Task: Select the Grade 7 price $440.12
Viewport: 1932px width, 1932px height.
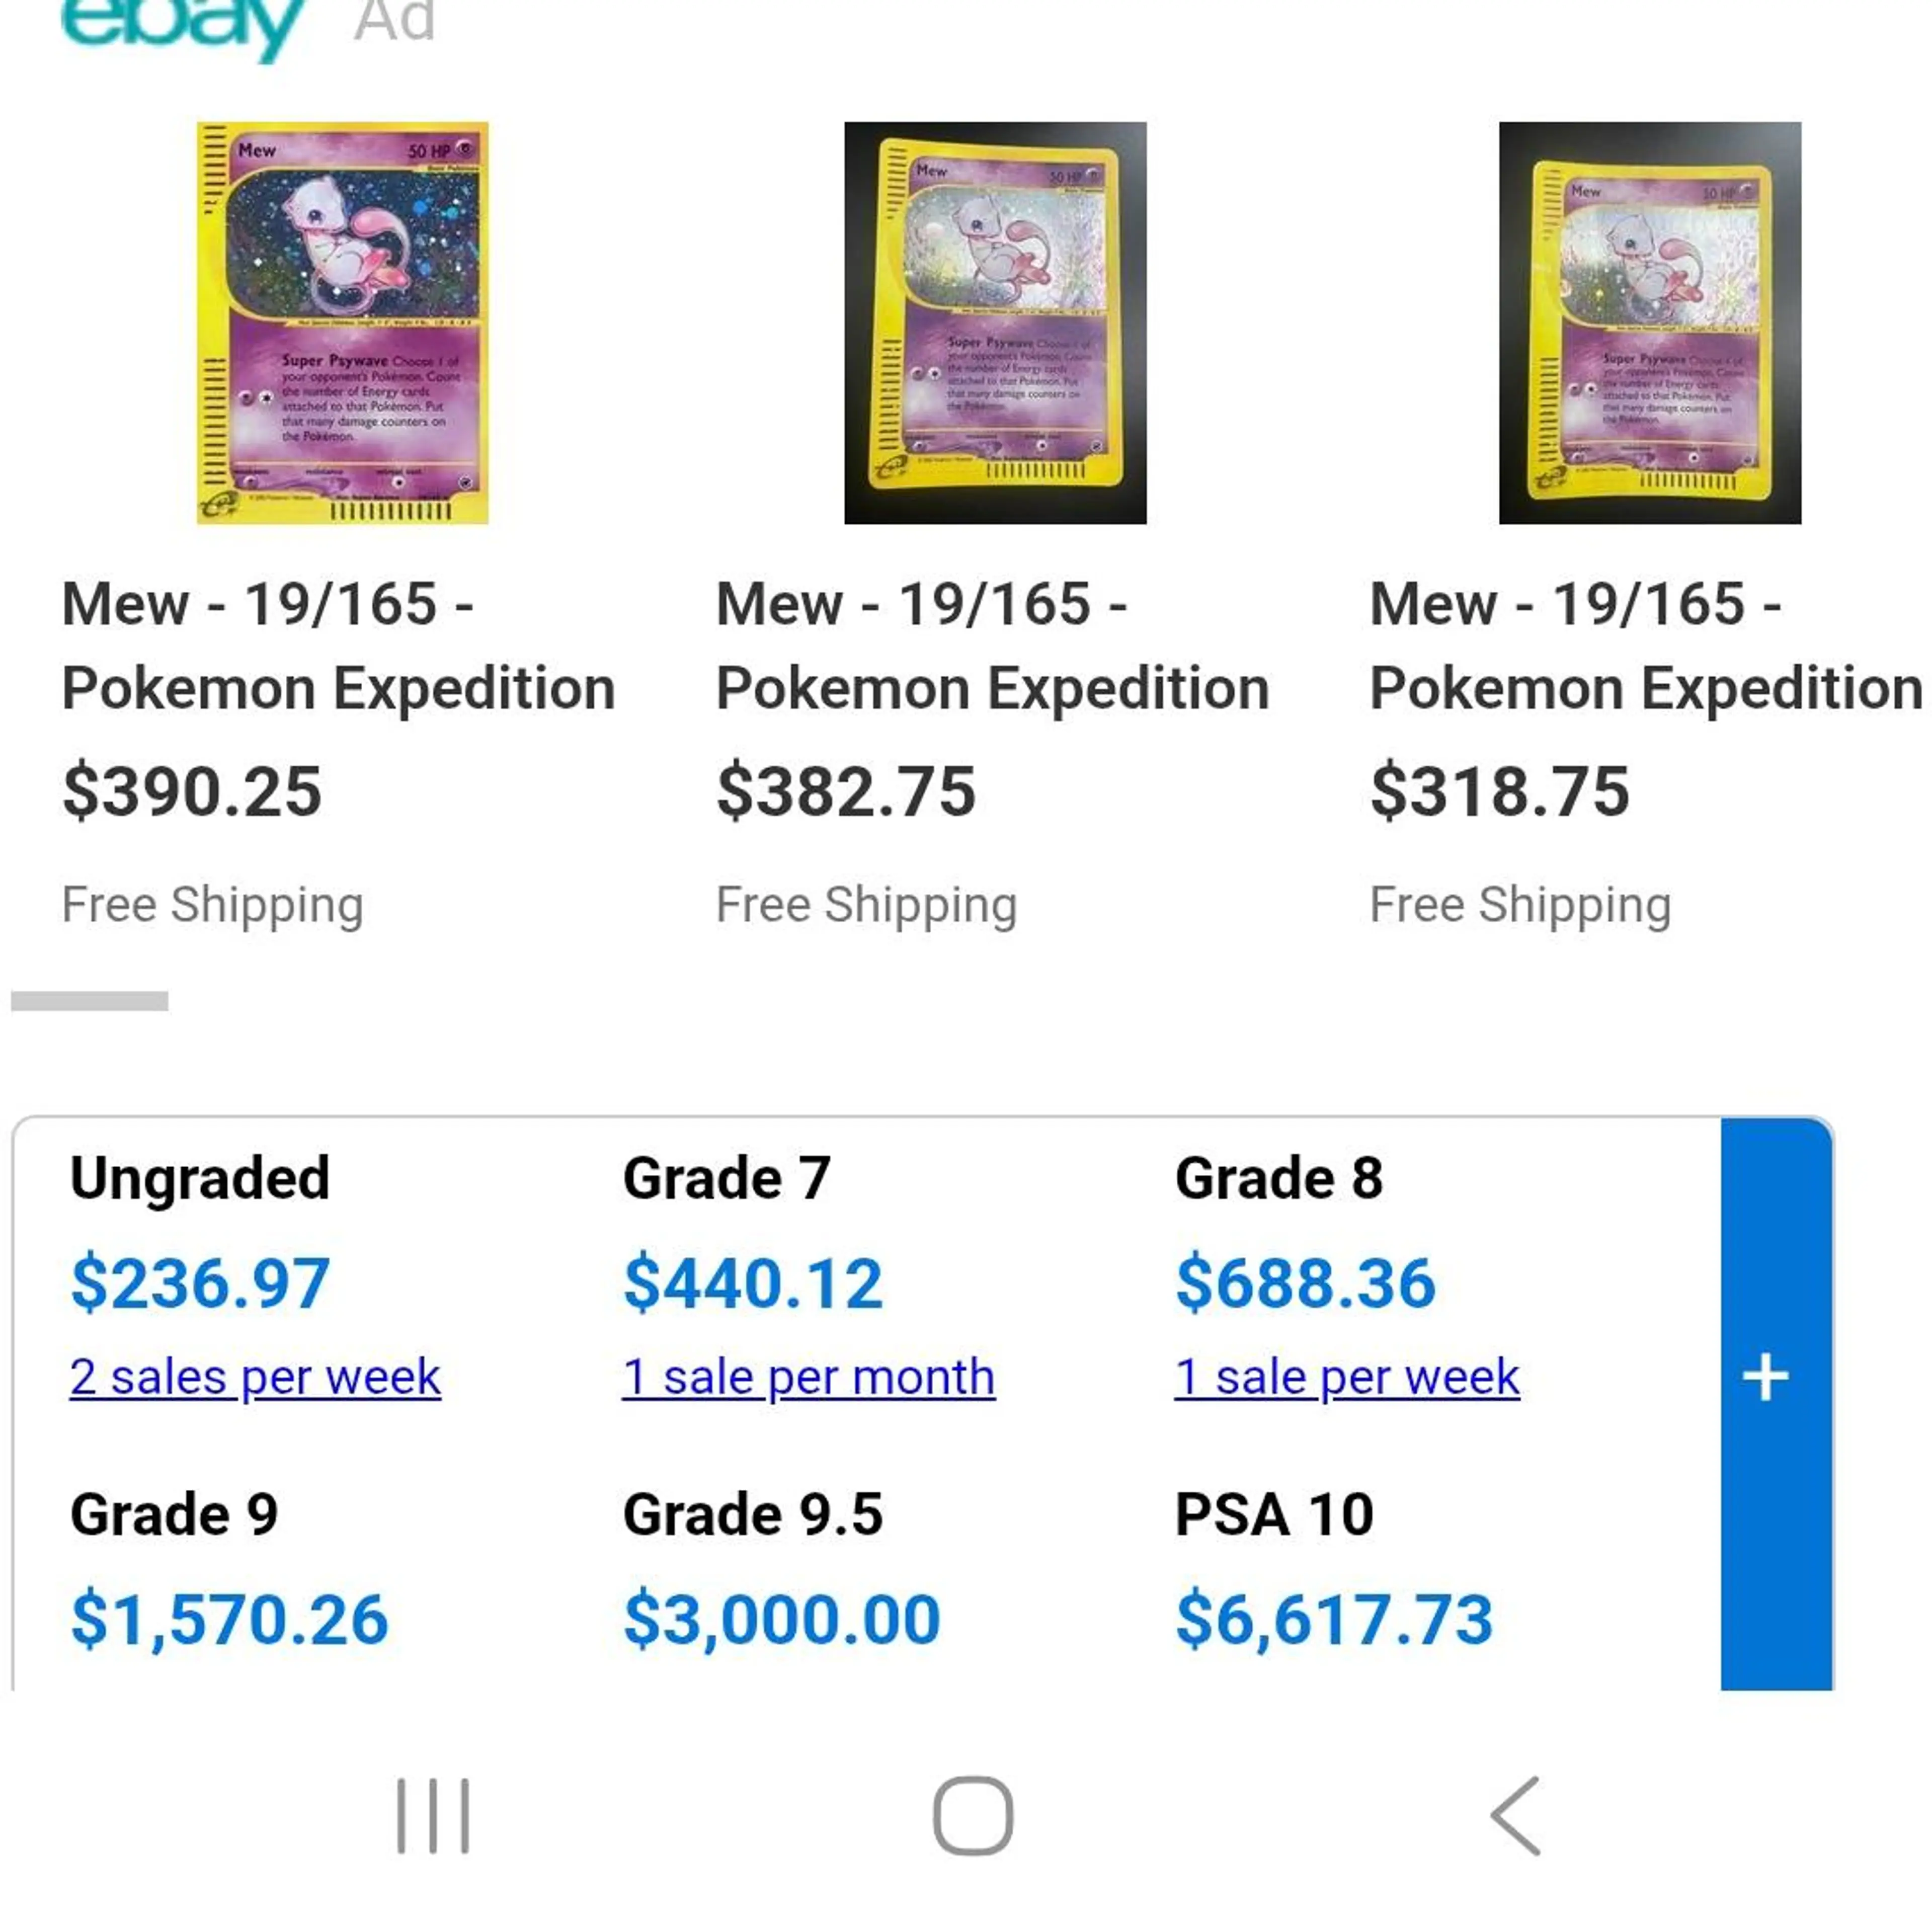Action: 753,1283
